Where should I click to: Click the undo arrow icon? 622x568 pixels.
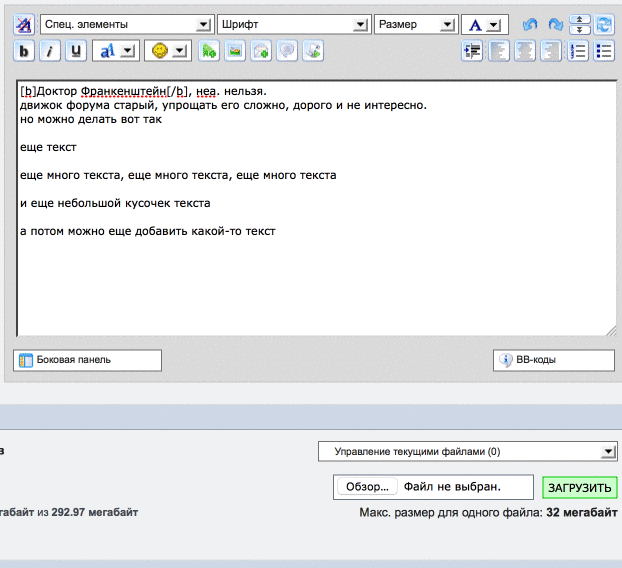530,24
